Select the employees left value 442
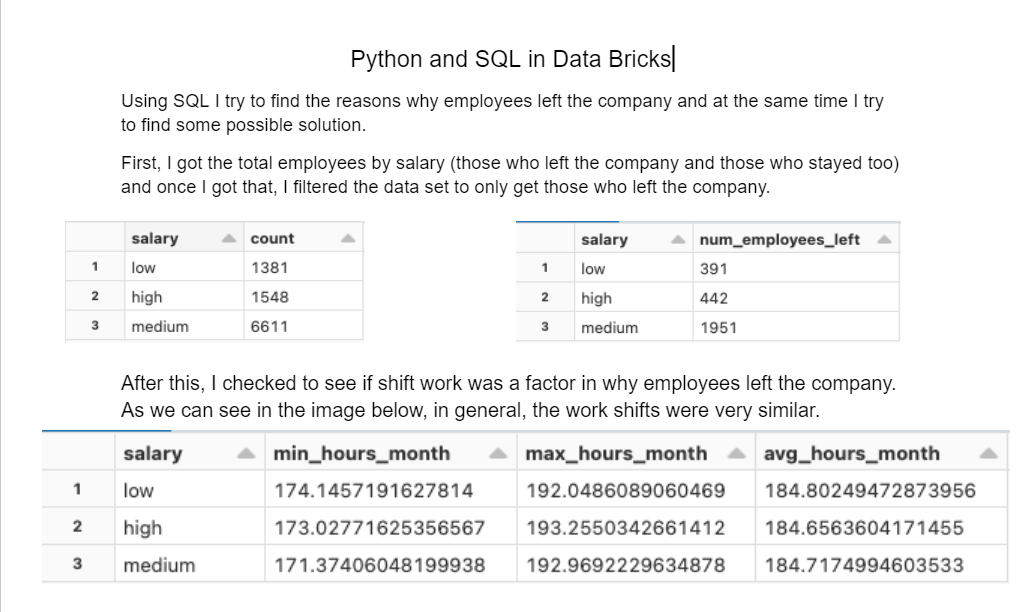The width and height of the screenshot is (1017, 612). [713, 298]
